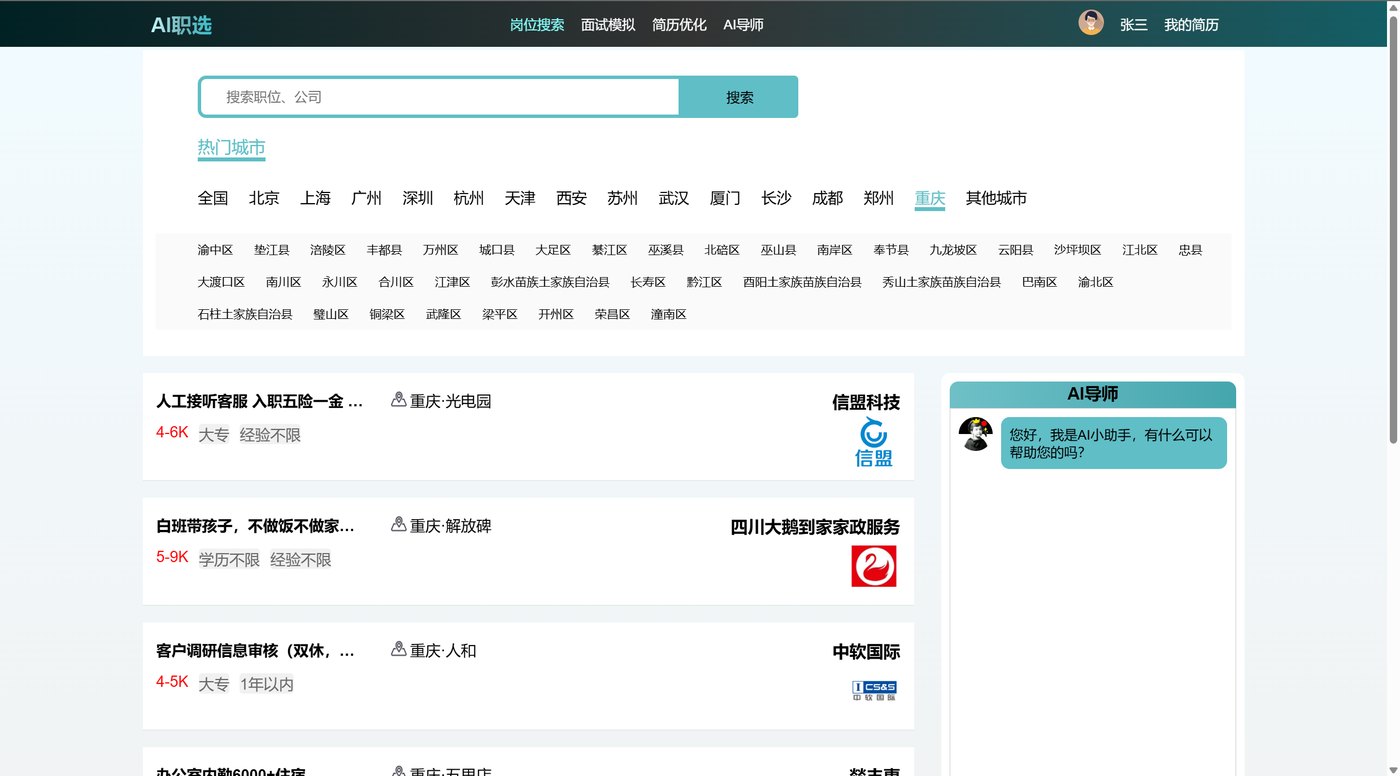This screenshot has height=776, width=1400.
Task: Open the 面试模拟 navigation tab
Action: 608,25
